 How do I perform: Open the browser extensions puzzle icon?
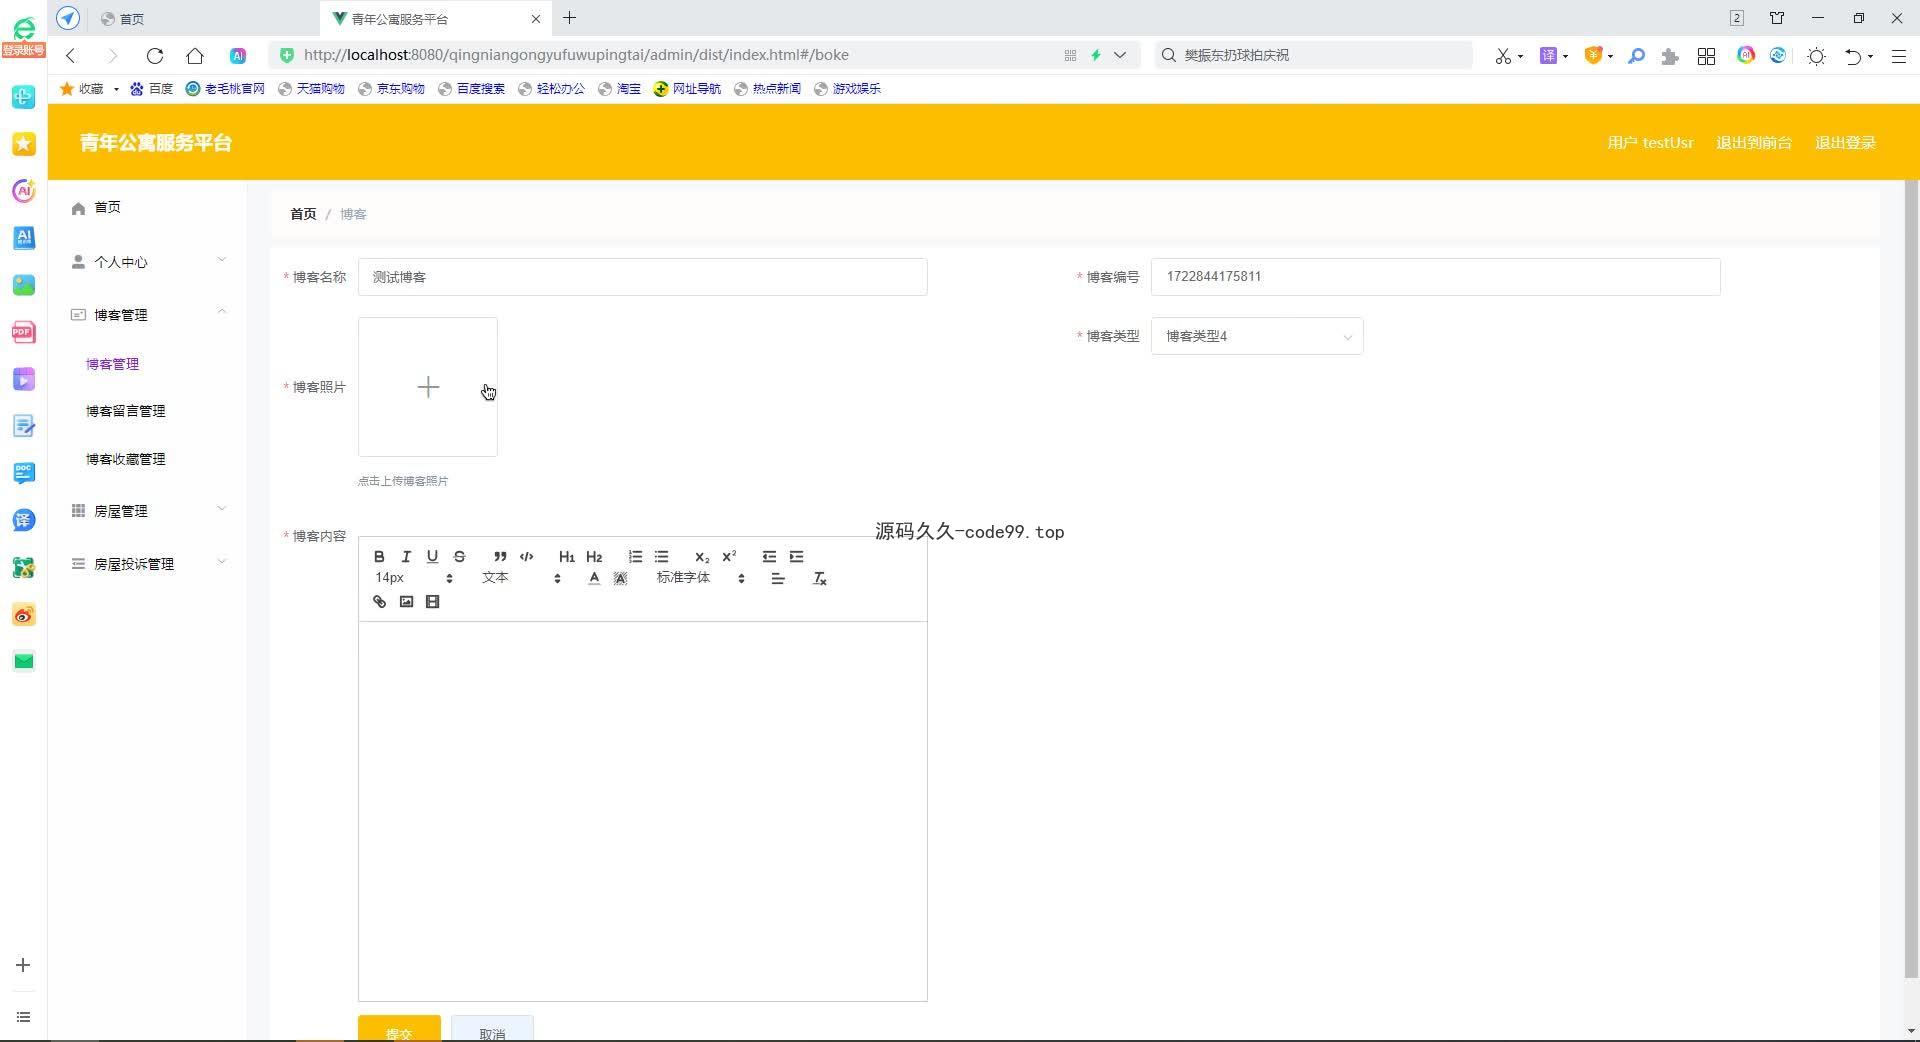1669,56
